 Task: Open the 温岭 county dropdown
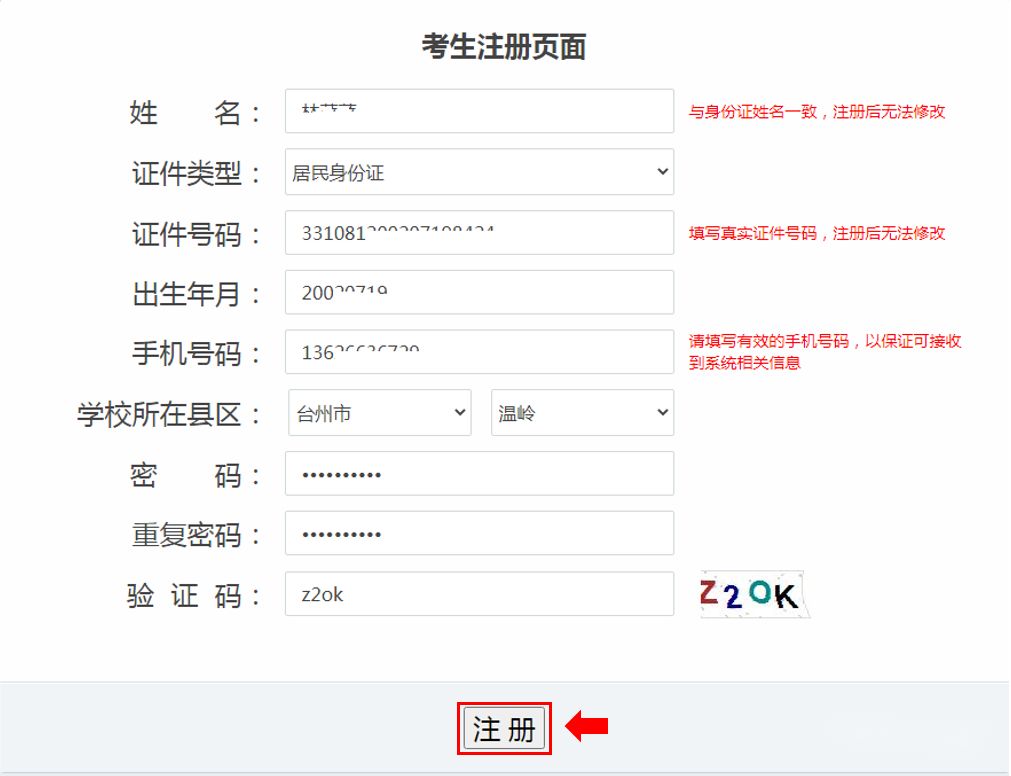click(x=582, y=412)
